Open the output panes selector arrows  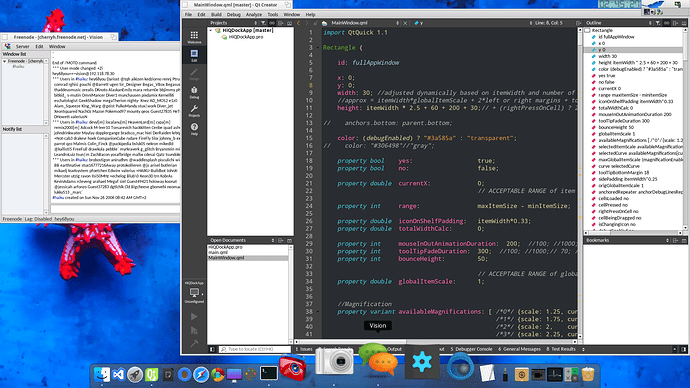[x=584, y=349]
